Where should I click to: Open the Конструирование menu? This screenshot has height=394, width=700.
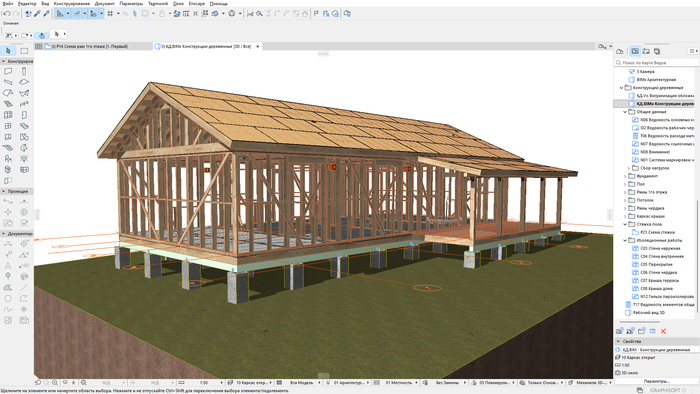[71, 4]
